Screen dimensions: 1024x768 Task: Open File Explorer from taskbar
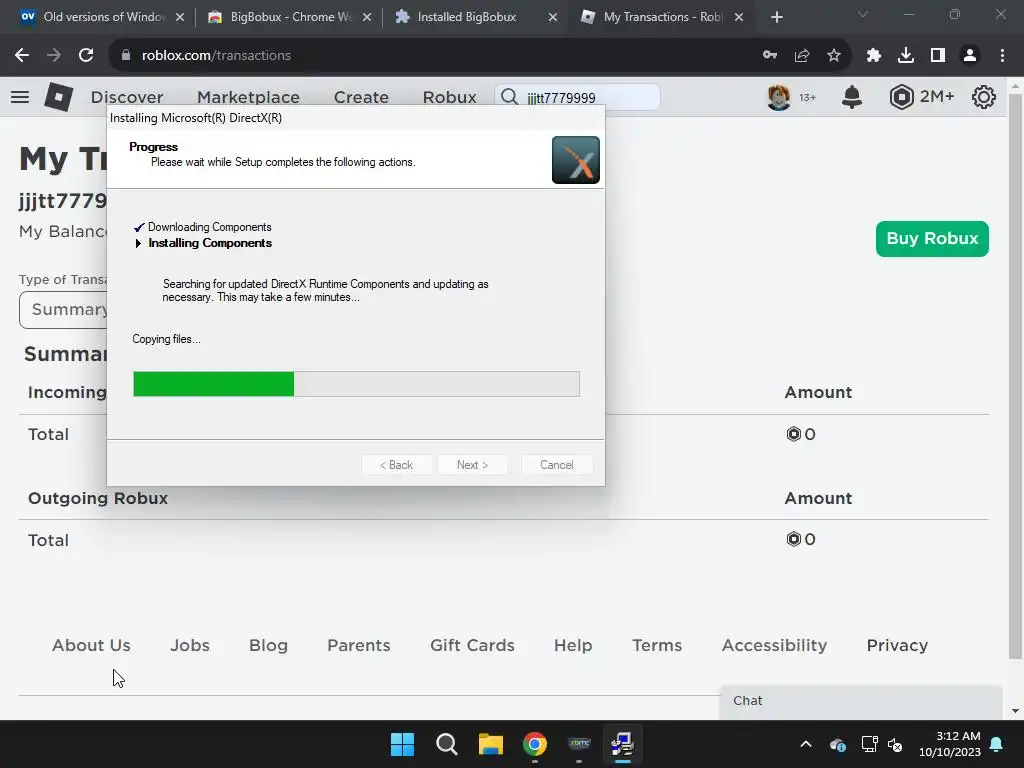490,744
